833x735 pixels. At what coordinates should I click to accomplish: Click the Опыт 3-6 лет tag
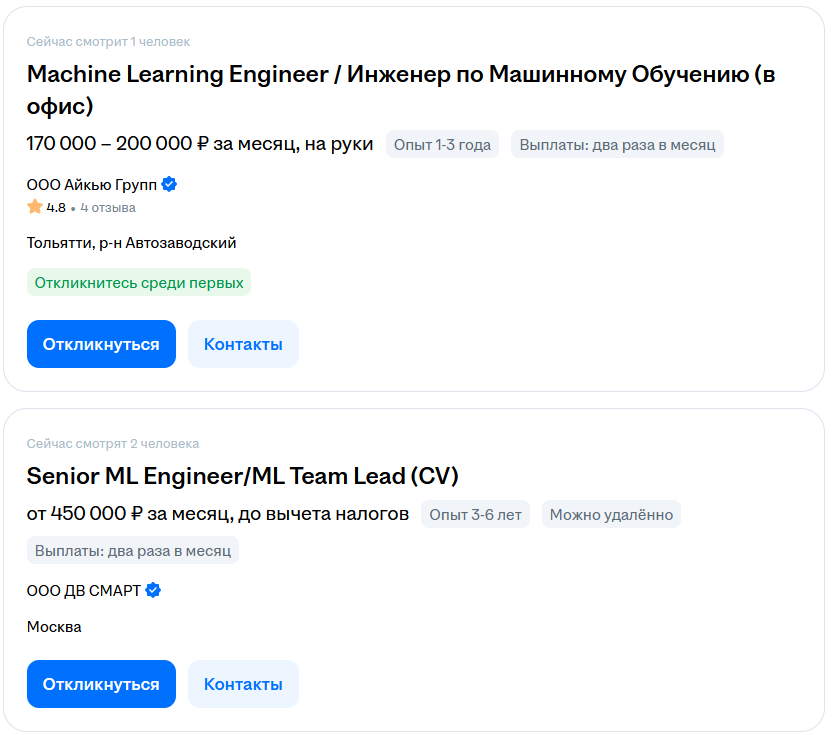point(475,515)
